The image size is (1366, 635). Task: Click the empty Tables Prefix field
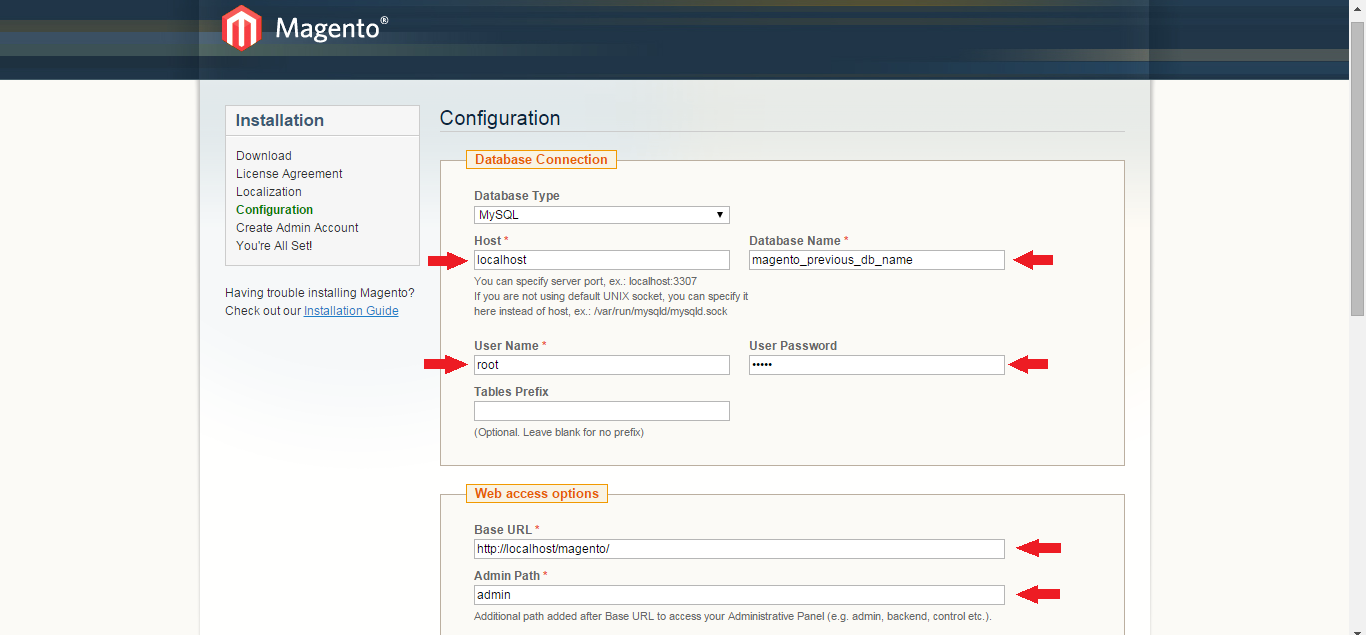click(x=602, y=411)
